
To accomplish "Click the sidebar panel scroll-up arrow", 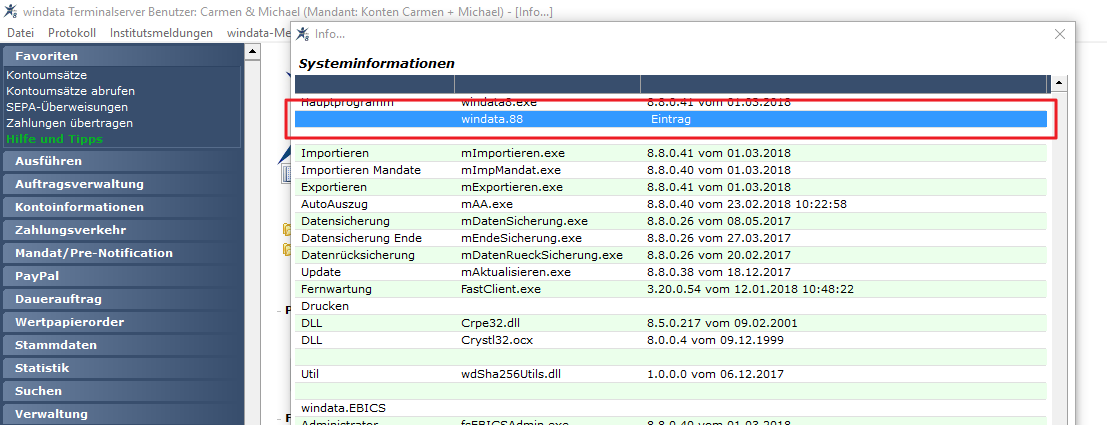I will coord(251,52).
